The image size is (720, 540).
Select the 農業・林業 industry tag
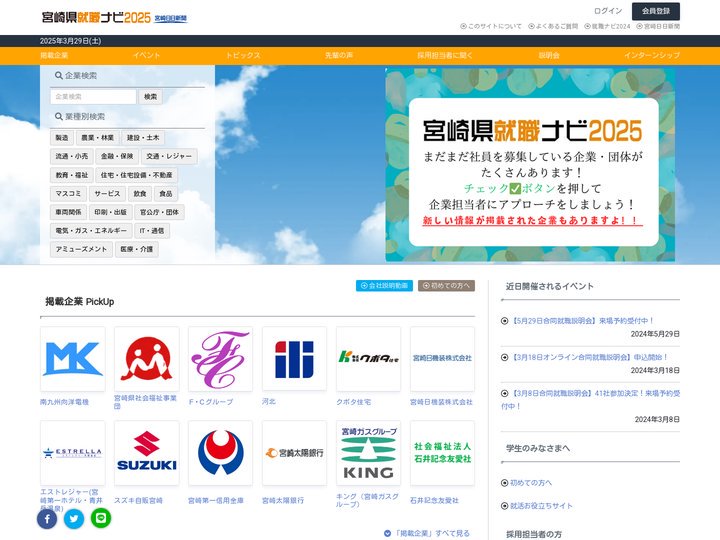(x=97, y=138)
